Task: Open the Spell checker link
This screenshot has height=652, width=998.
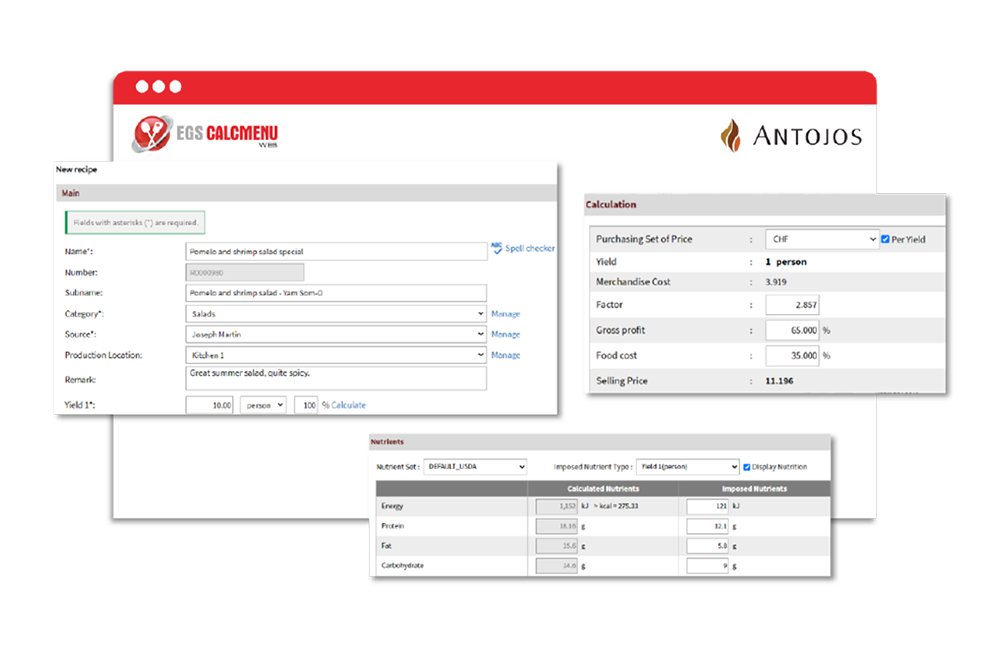Action: 530,248
